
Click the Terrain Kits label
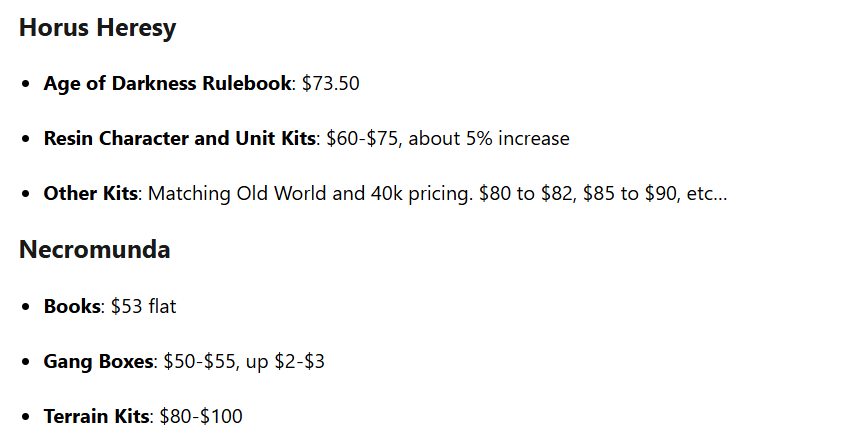coord(96,416)
